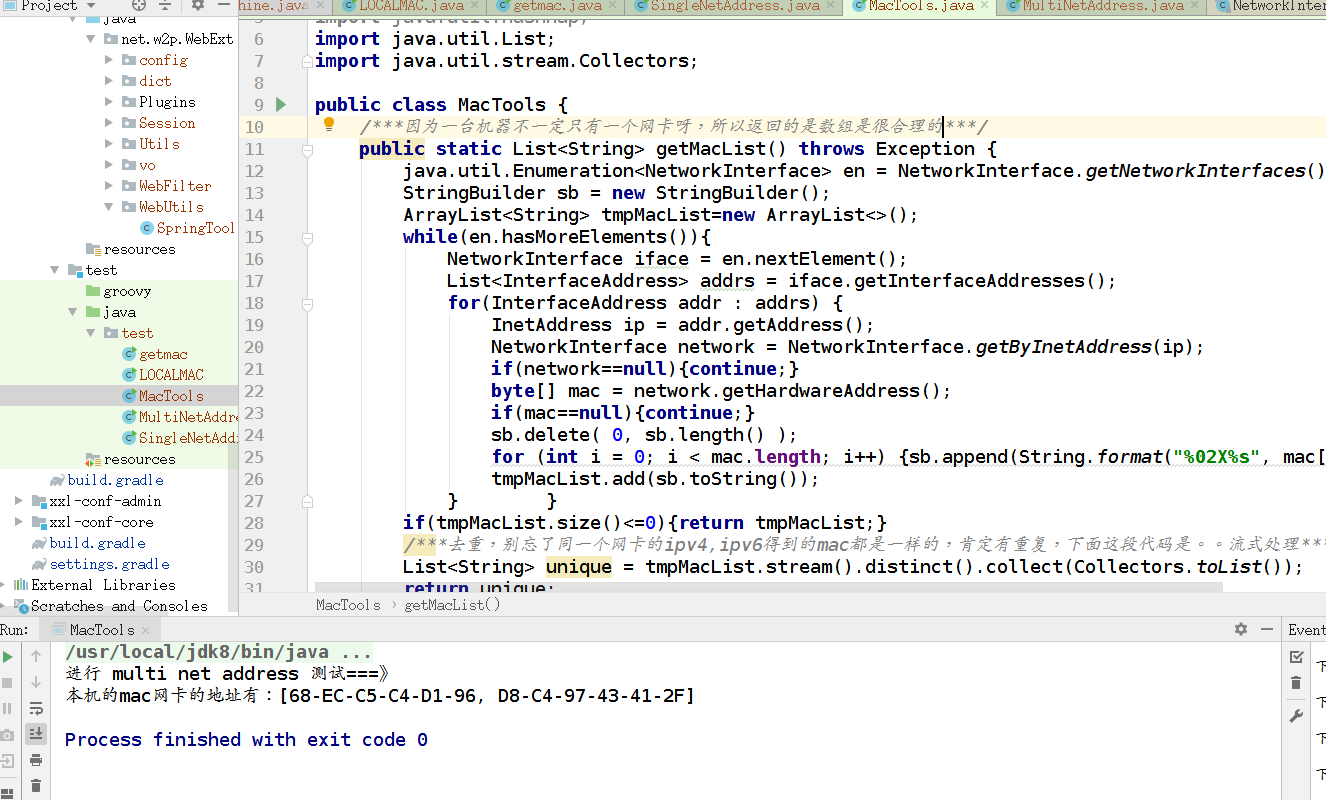Select the LOCALMAC class in project tree

[x=171, y=375]
